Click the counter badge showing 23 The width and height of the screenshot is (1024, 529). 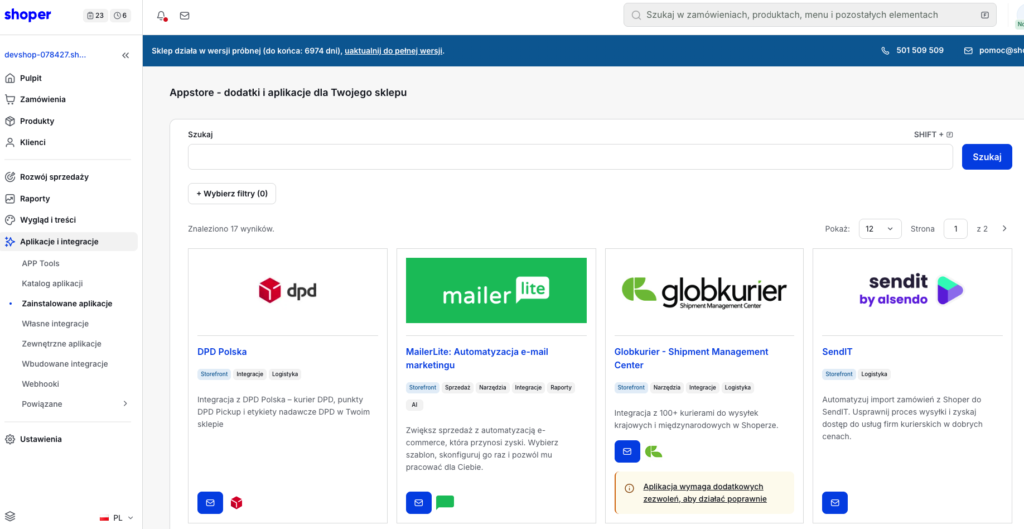(x=95, y=16)
